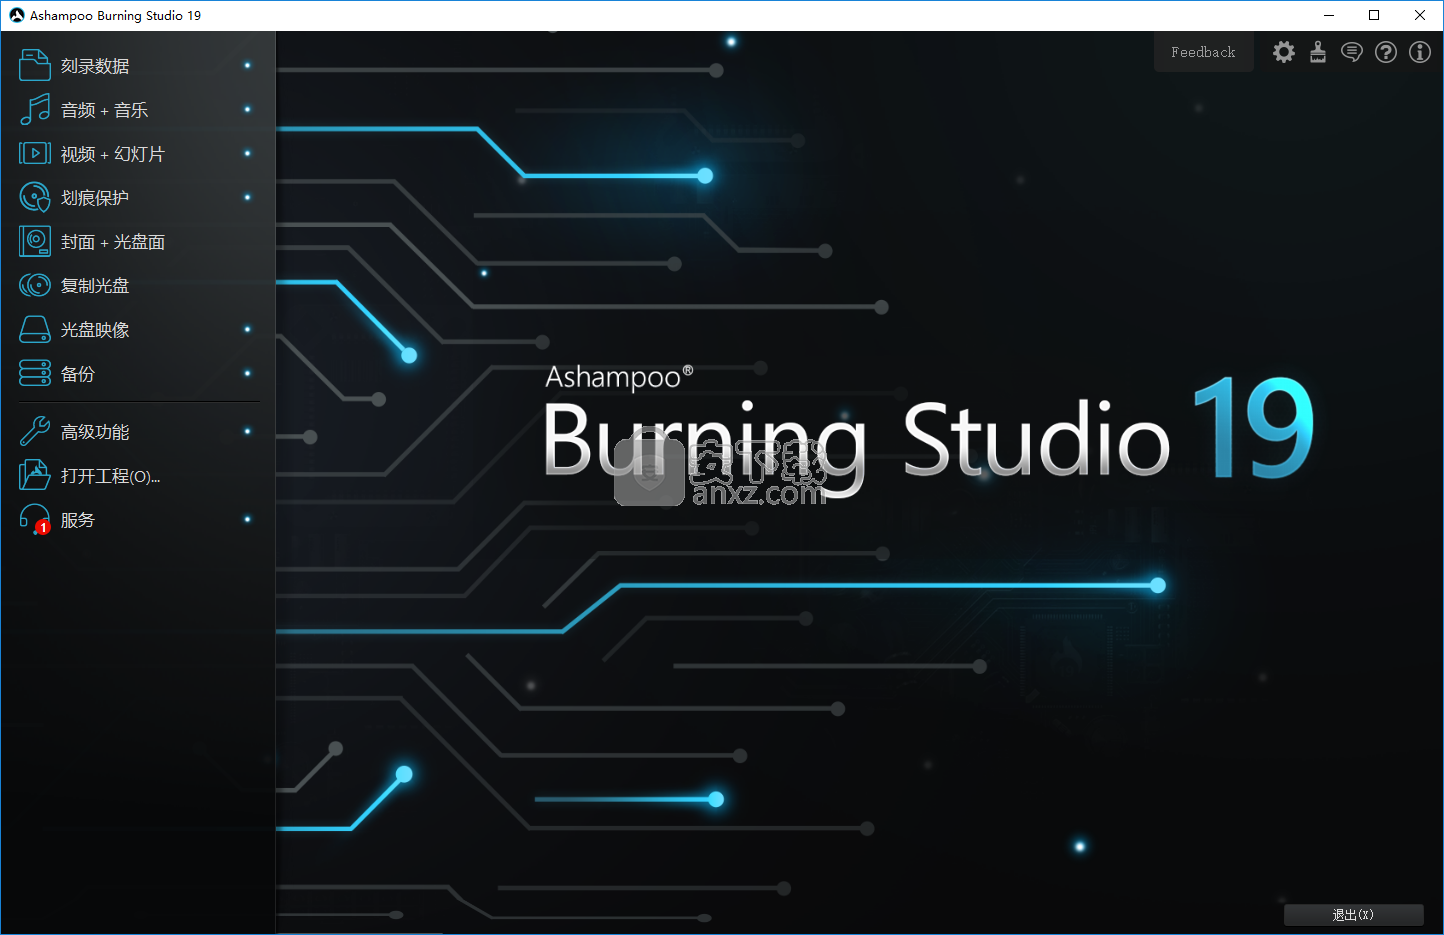Image resolution: width=1444 pixels, height=935 pixels.
Task: Click the open project file icon
Action: point(35,475)
